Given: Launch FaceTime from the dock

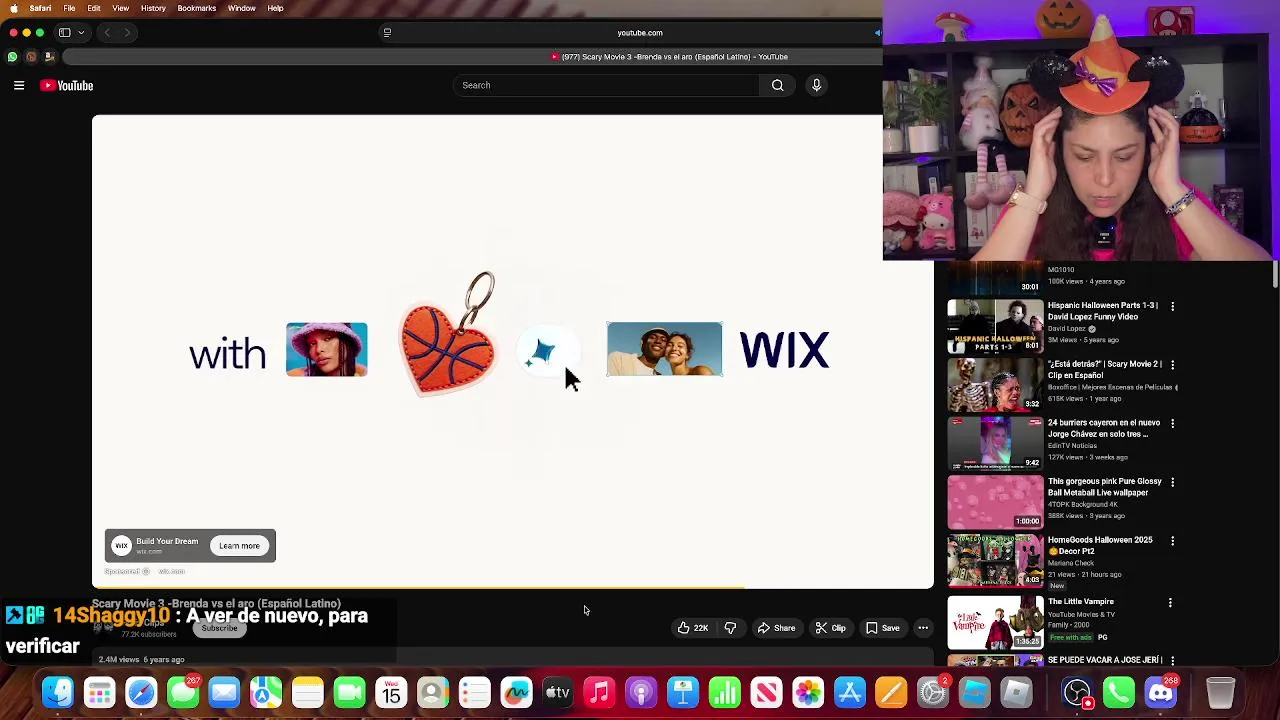Looking at the screenshot, I should (349, 692).
